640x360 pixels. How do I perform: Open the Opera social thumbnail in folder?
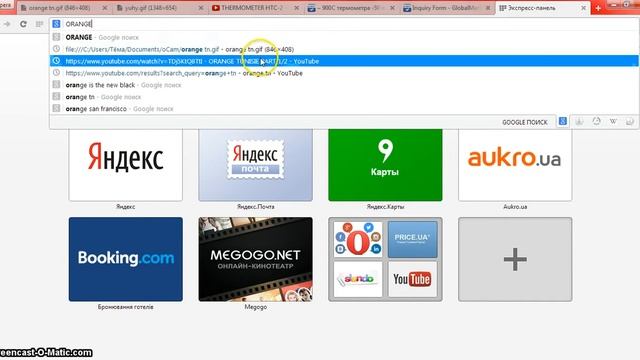pyautogui.click(x=358, y=239)
